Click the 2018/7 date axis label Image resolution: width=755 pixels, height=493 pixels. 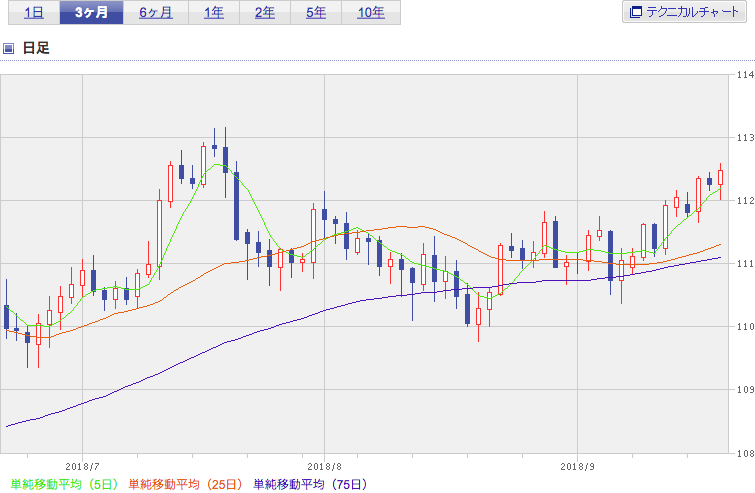tap(82, 467)
